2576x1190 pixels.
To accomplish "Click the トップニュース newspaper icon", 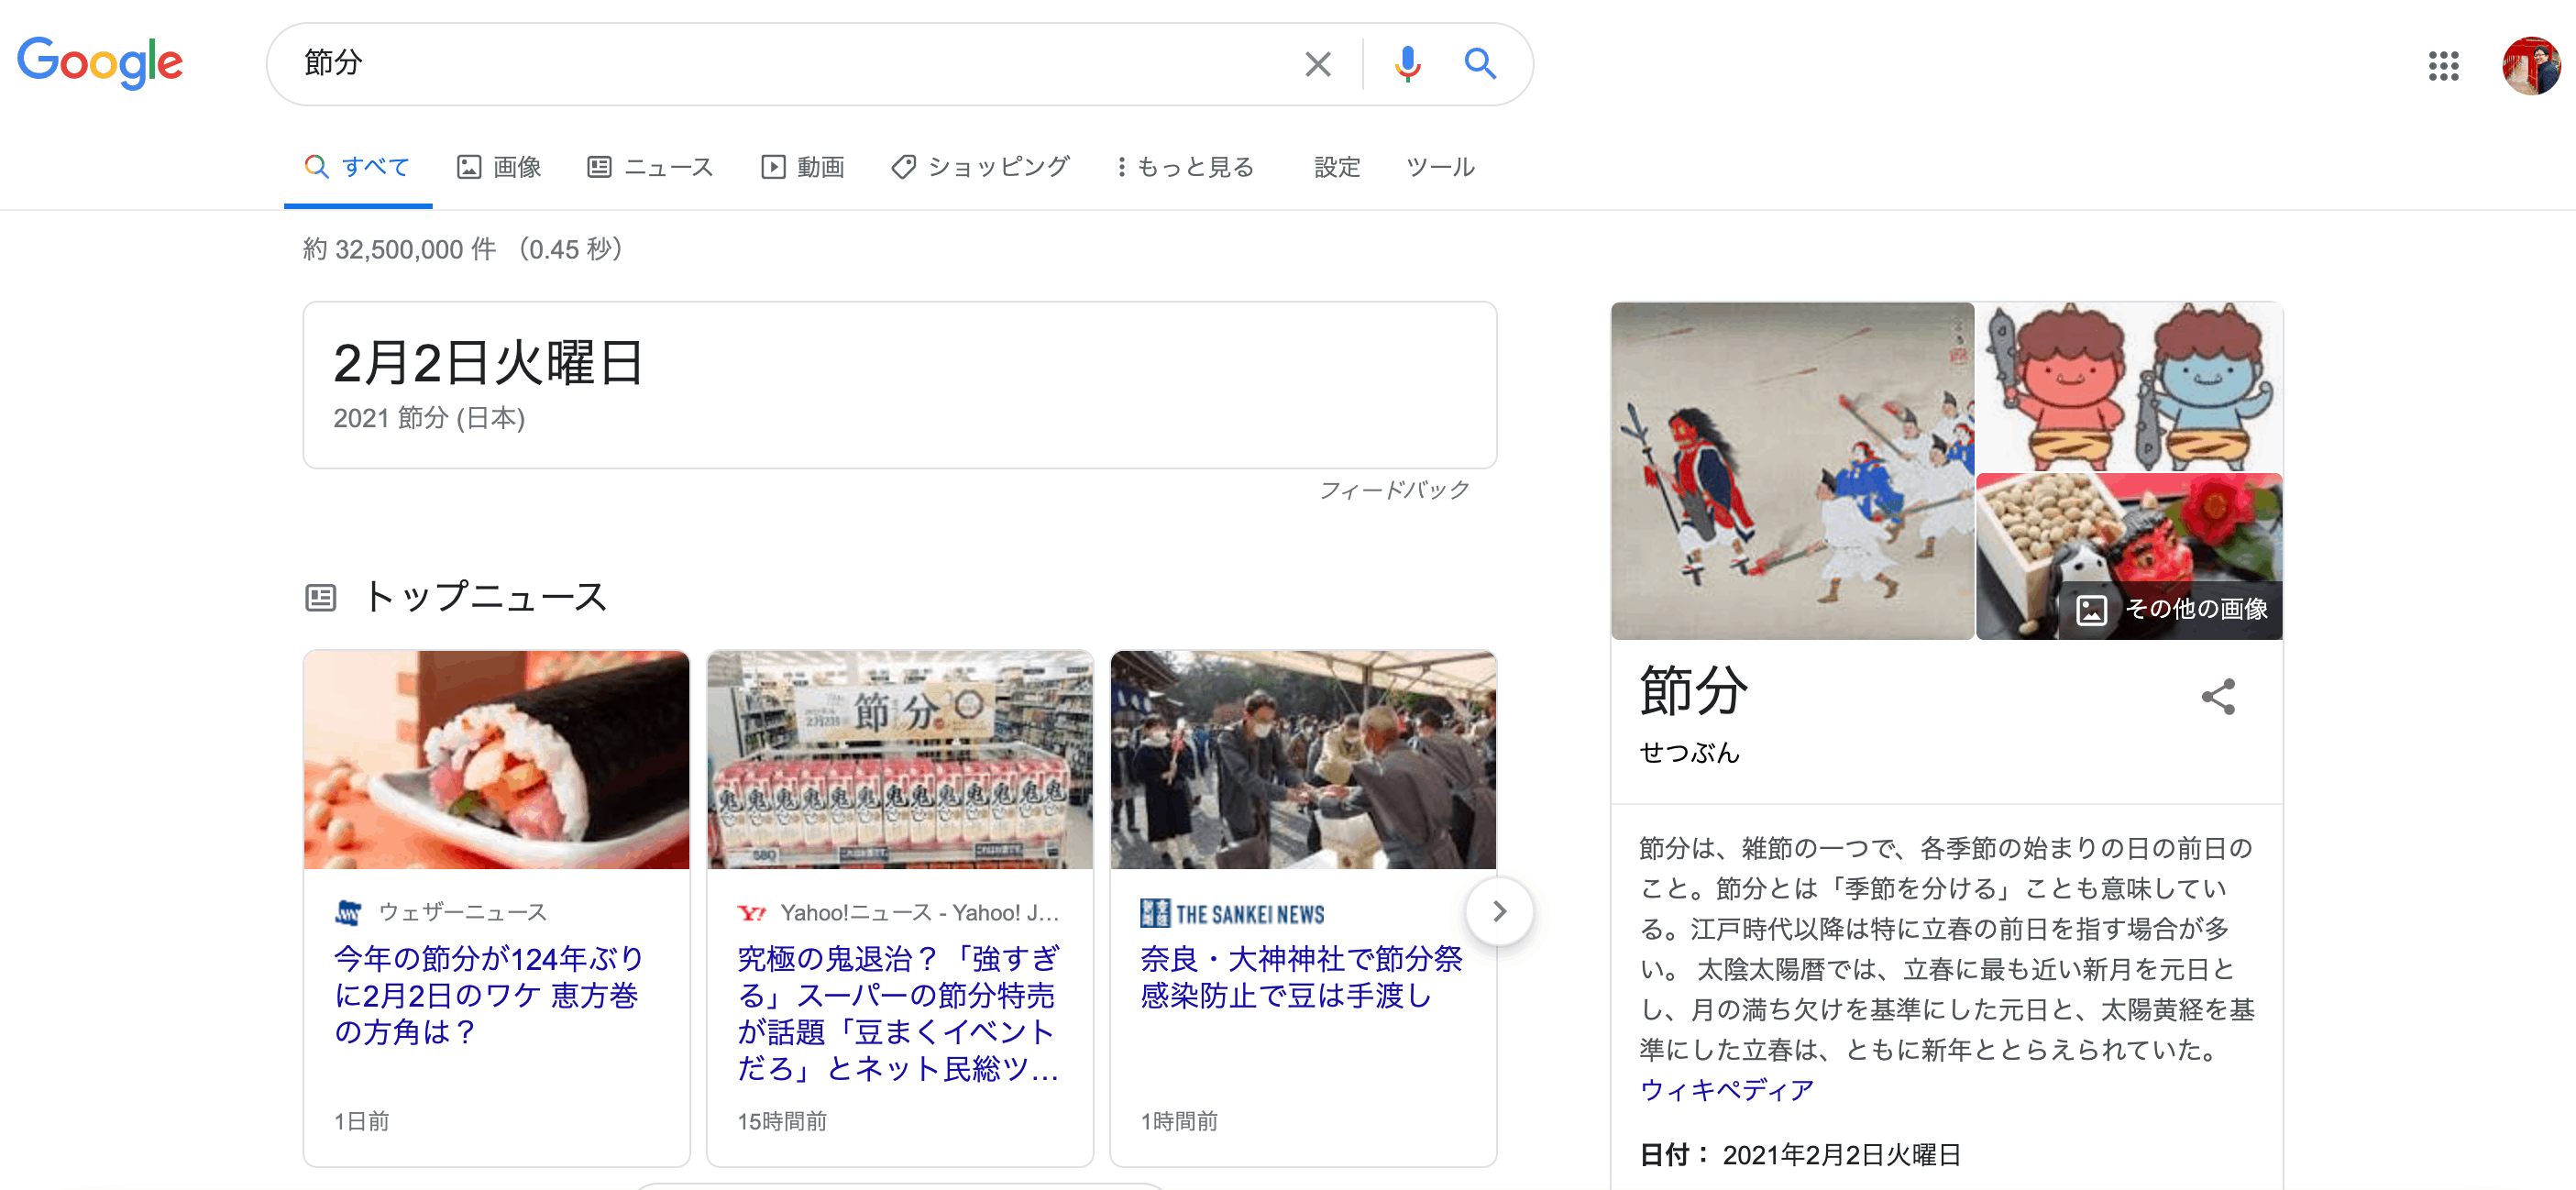I will point(320,598).
